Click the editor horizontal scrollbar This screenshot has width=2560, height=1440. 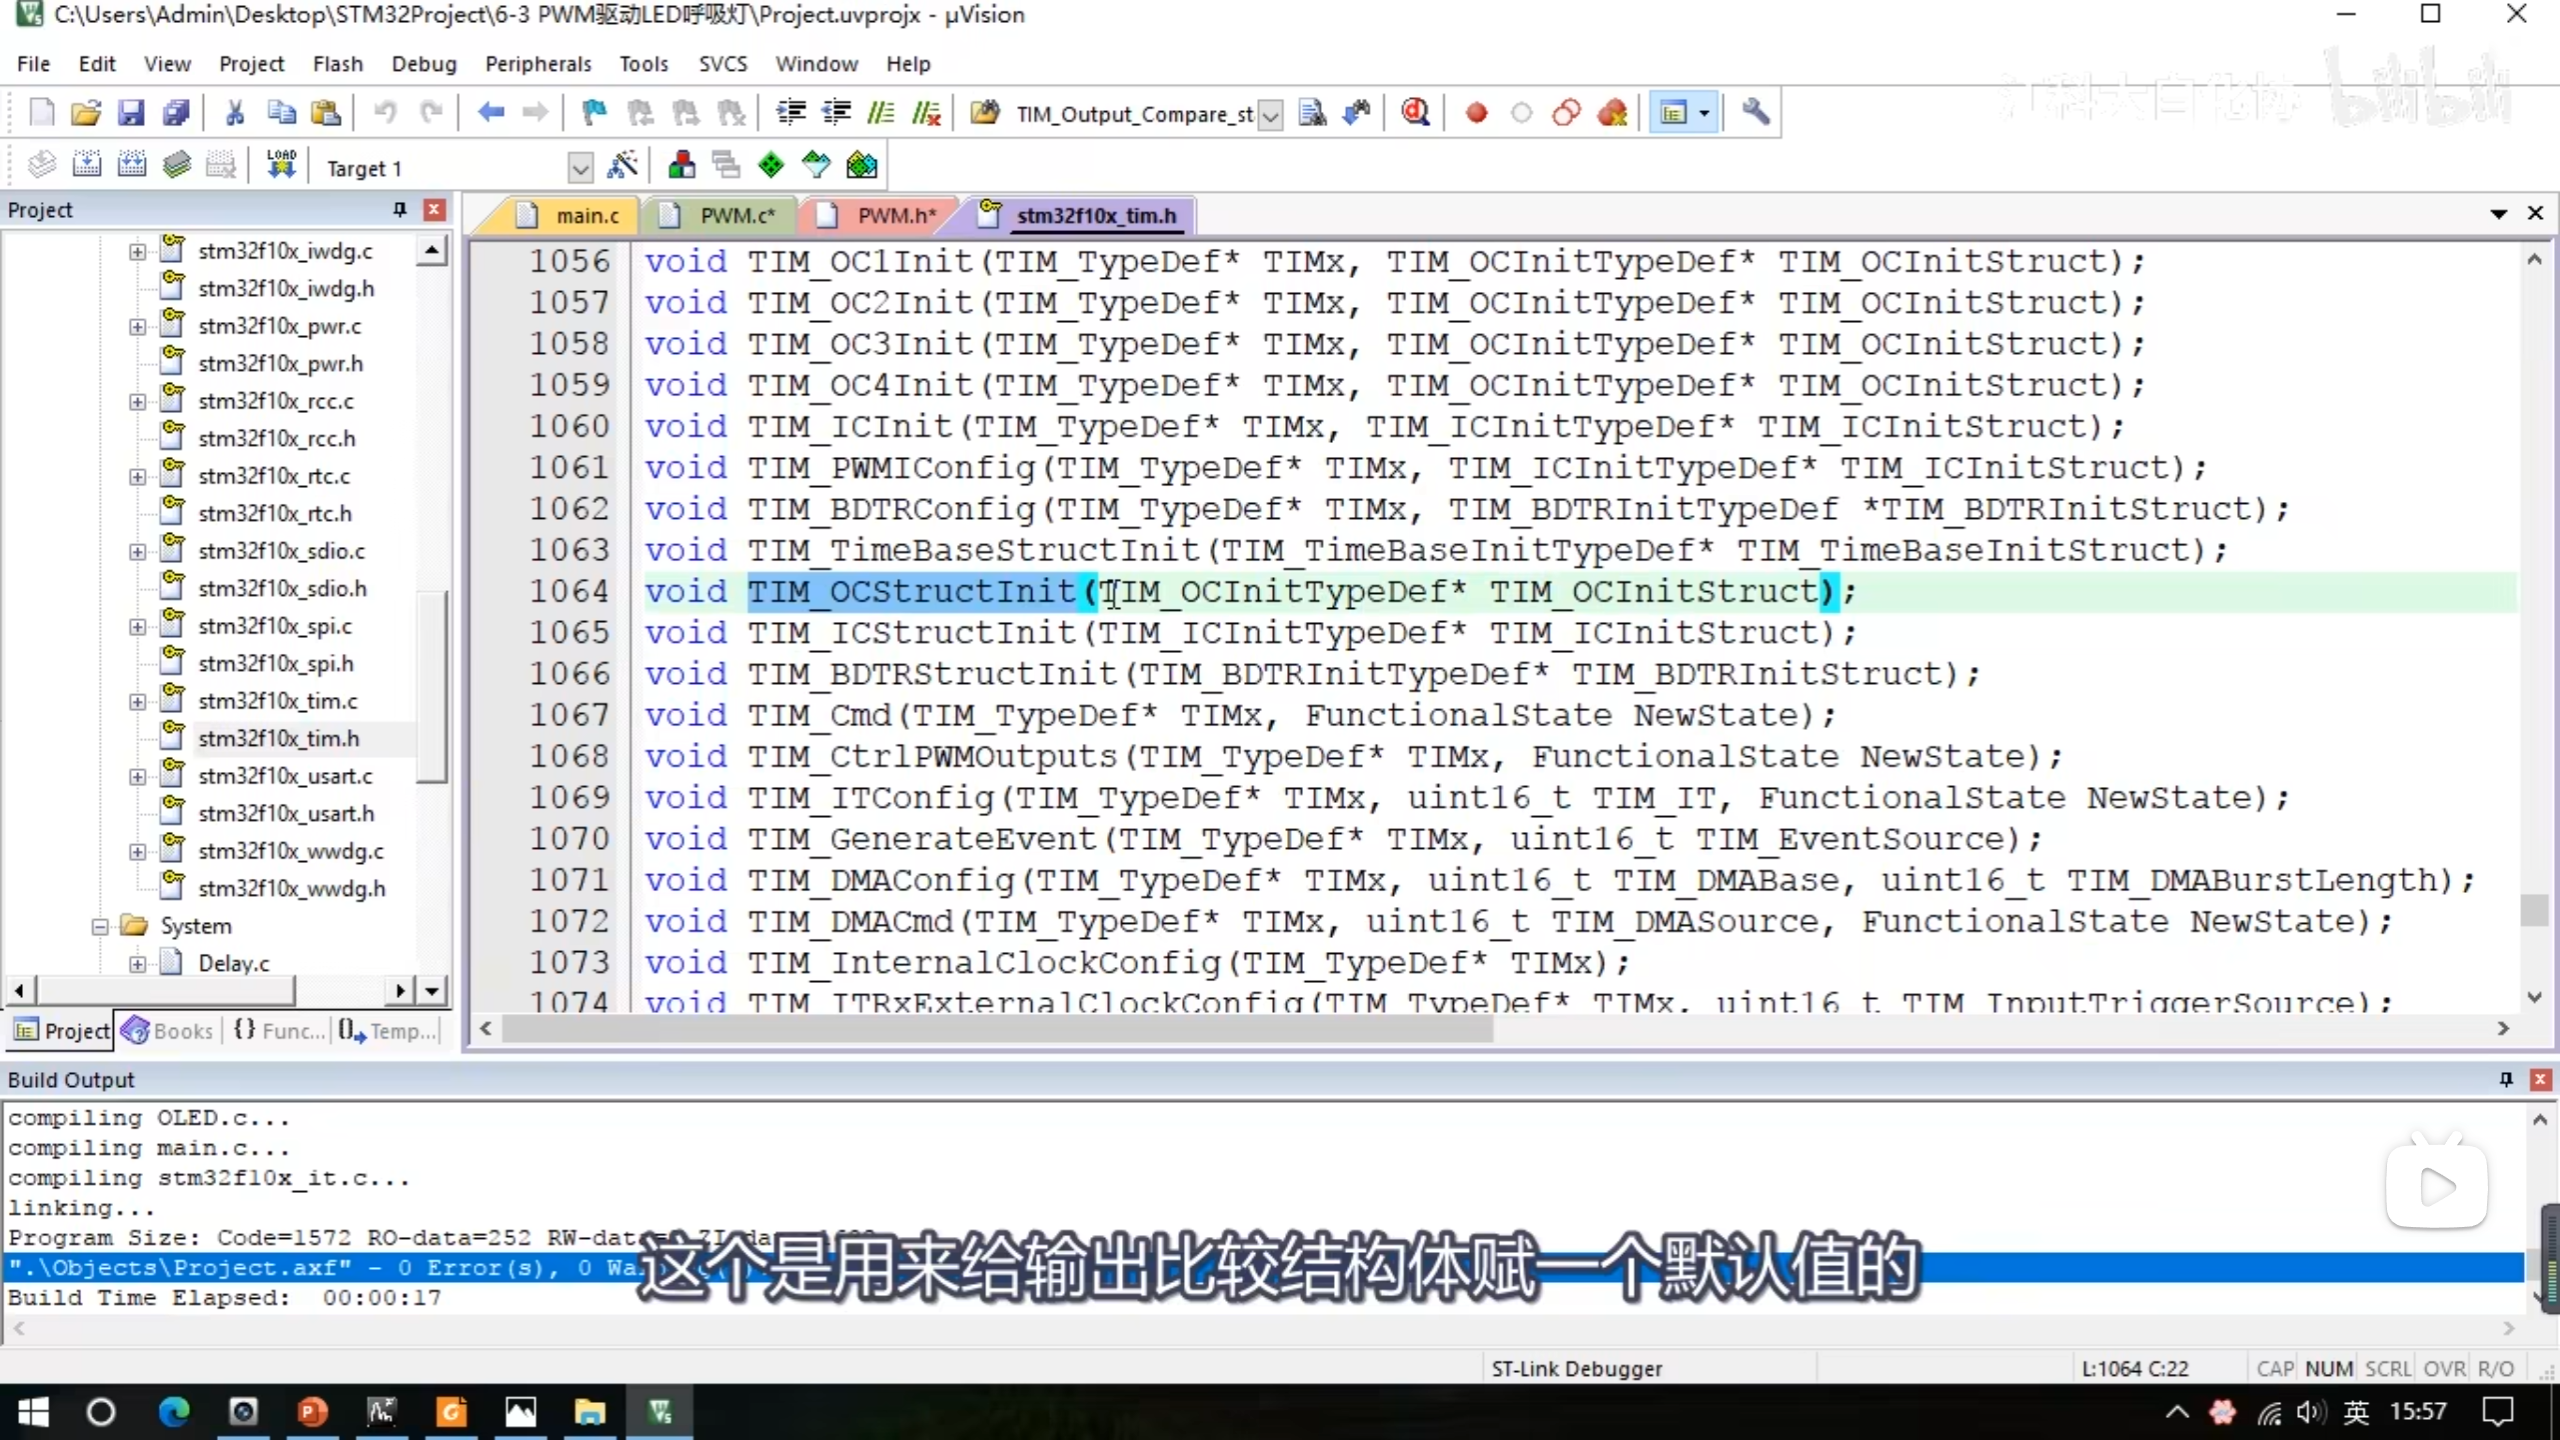(x=1000, y=1029)
